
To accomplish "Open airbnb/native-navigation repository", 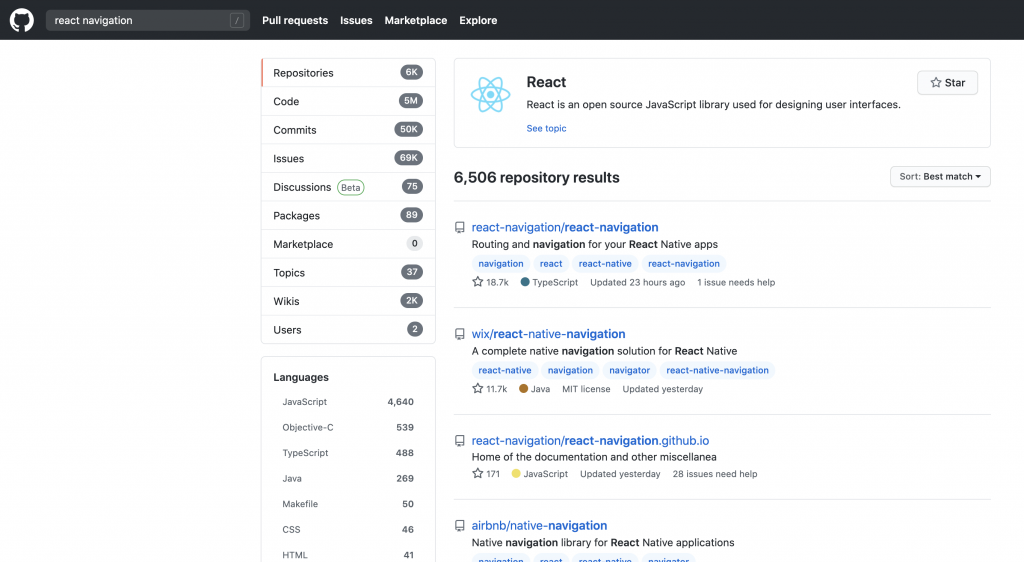I will coord(539,525).
